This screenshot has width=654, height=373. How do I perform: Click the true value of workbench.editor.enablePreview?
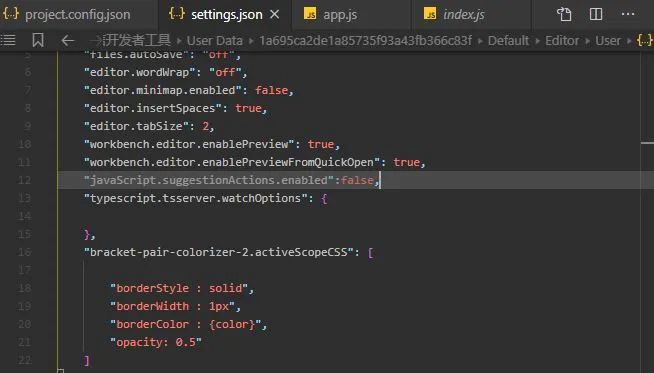(321, 144)
